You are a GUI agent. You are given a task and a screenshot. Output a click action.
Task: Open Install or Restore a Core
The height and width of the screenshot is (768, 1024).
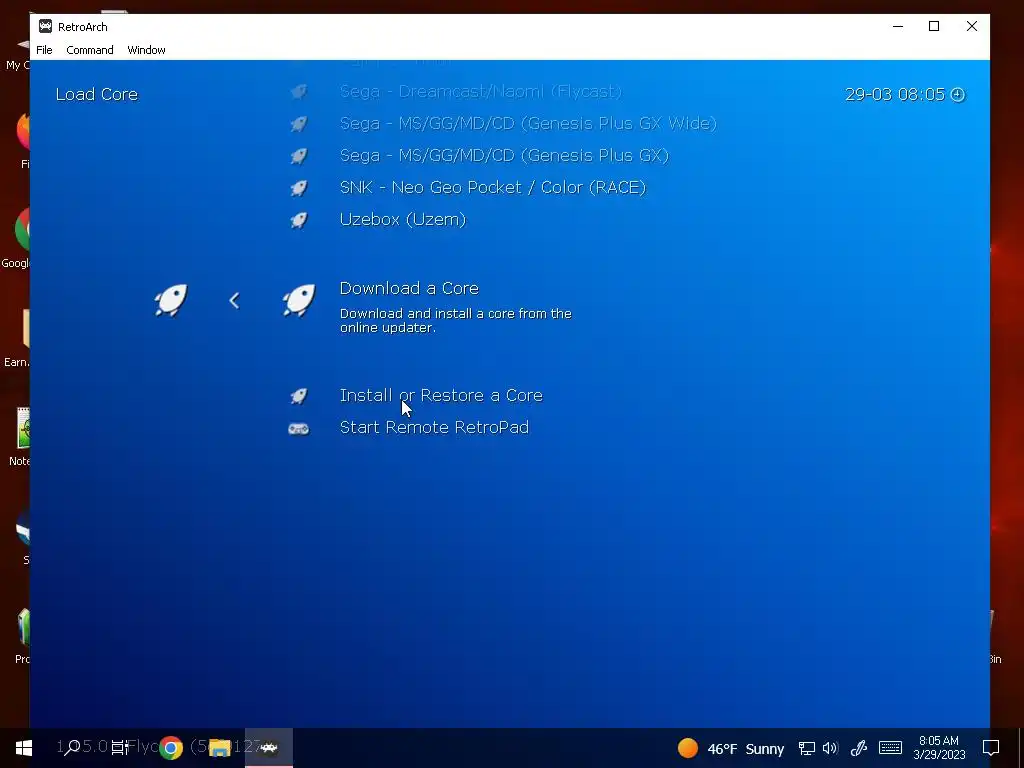pyautogui.click(x=441, y=395)
